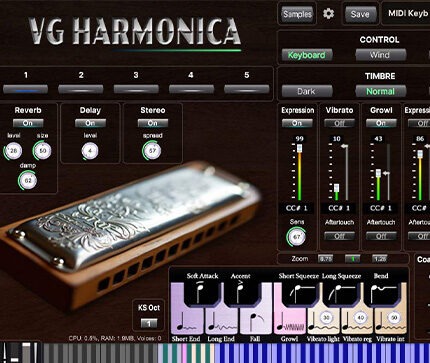Set Zoom to 1.25

click(379, 259)
